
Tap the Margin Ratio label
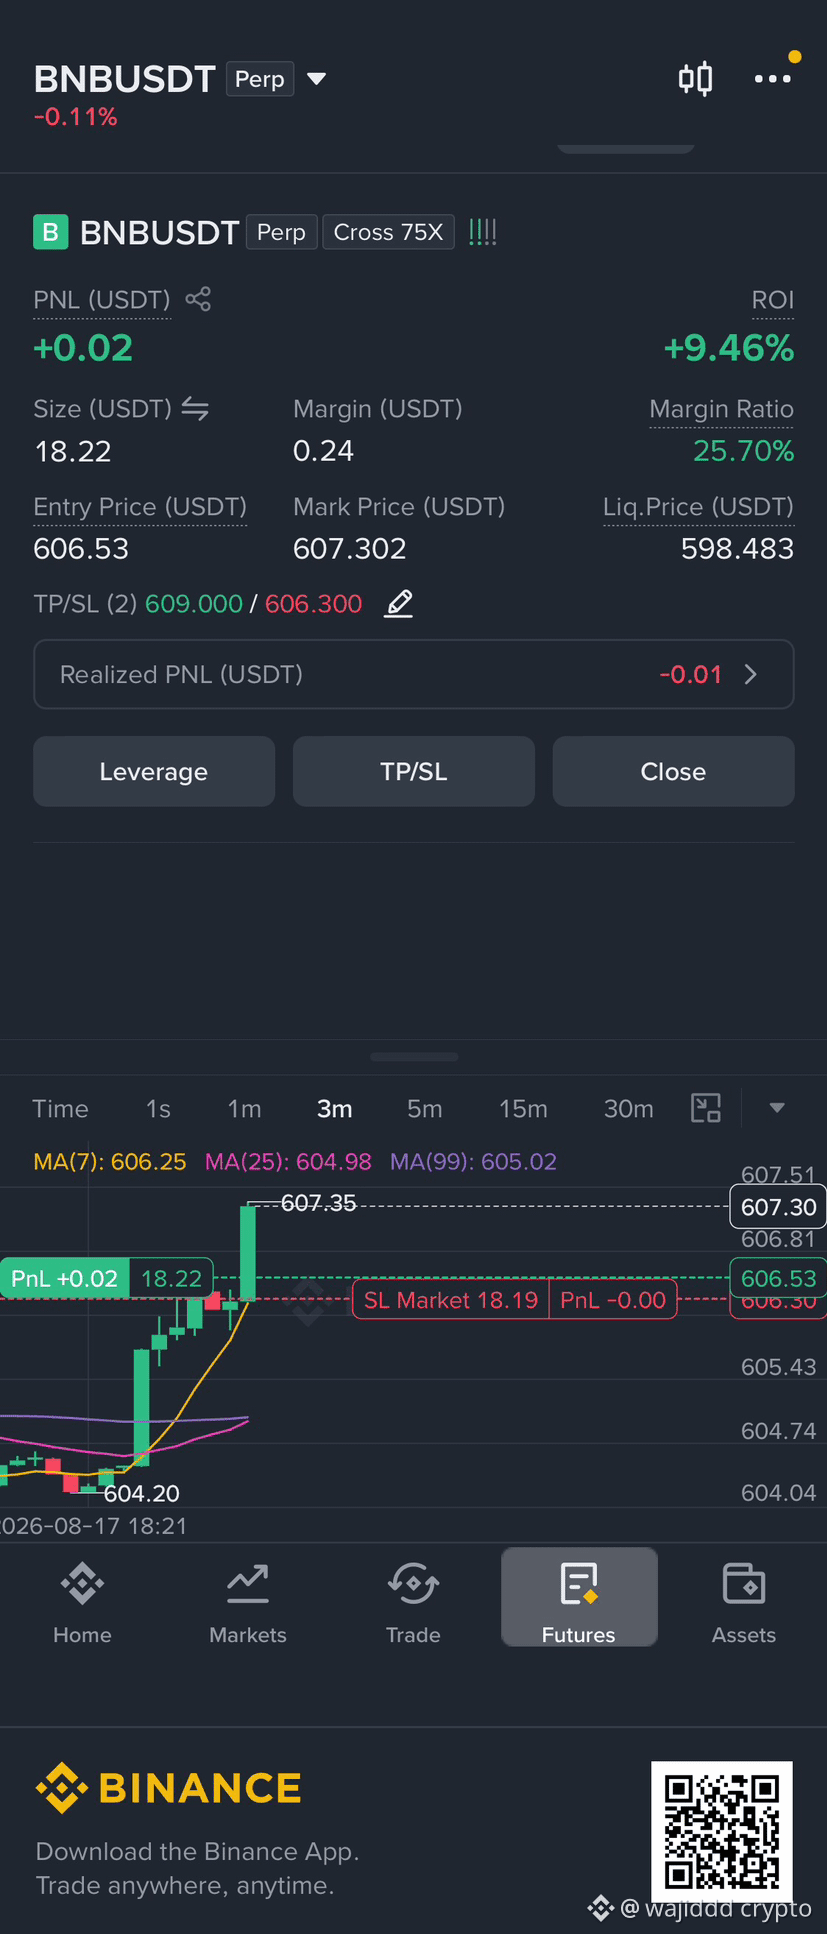(x=721, y=409)
